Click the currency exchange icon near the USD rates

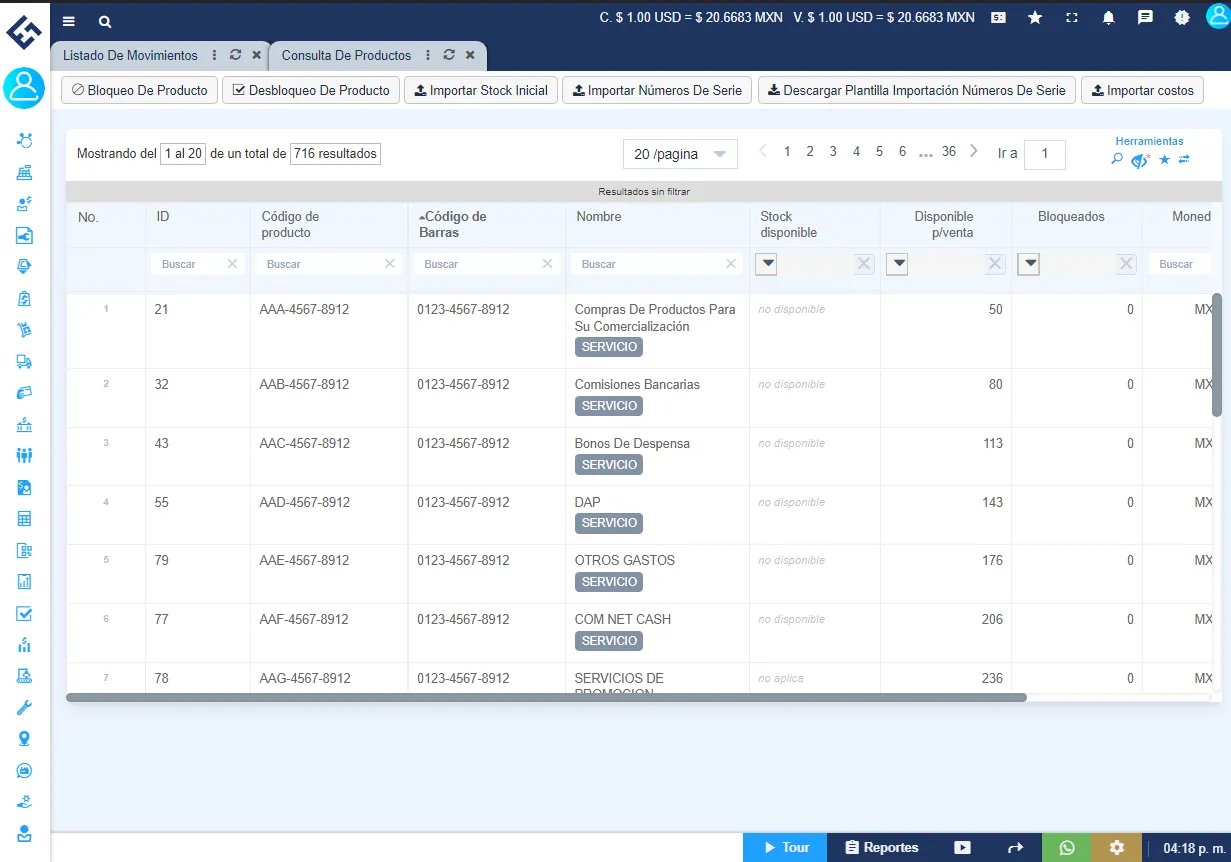(x=998, y=17)
